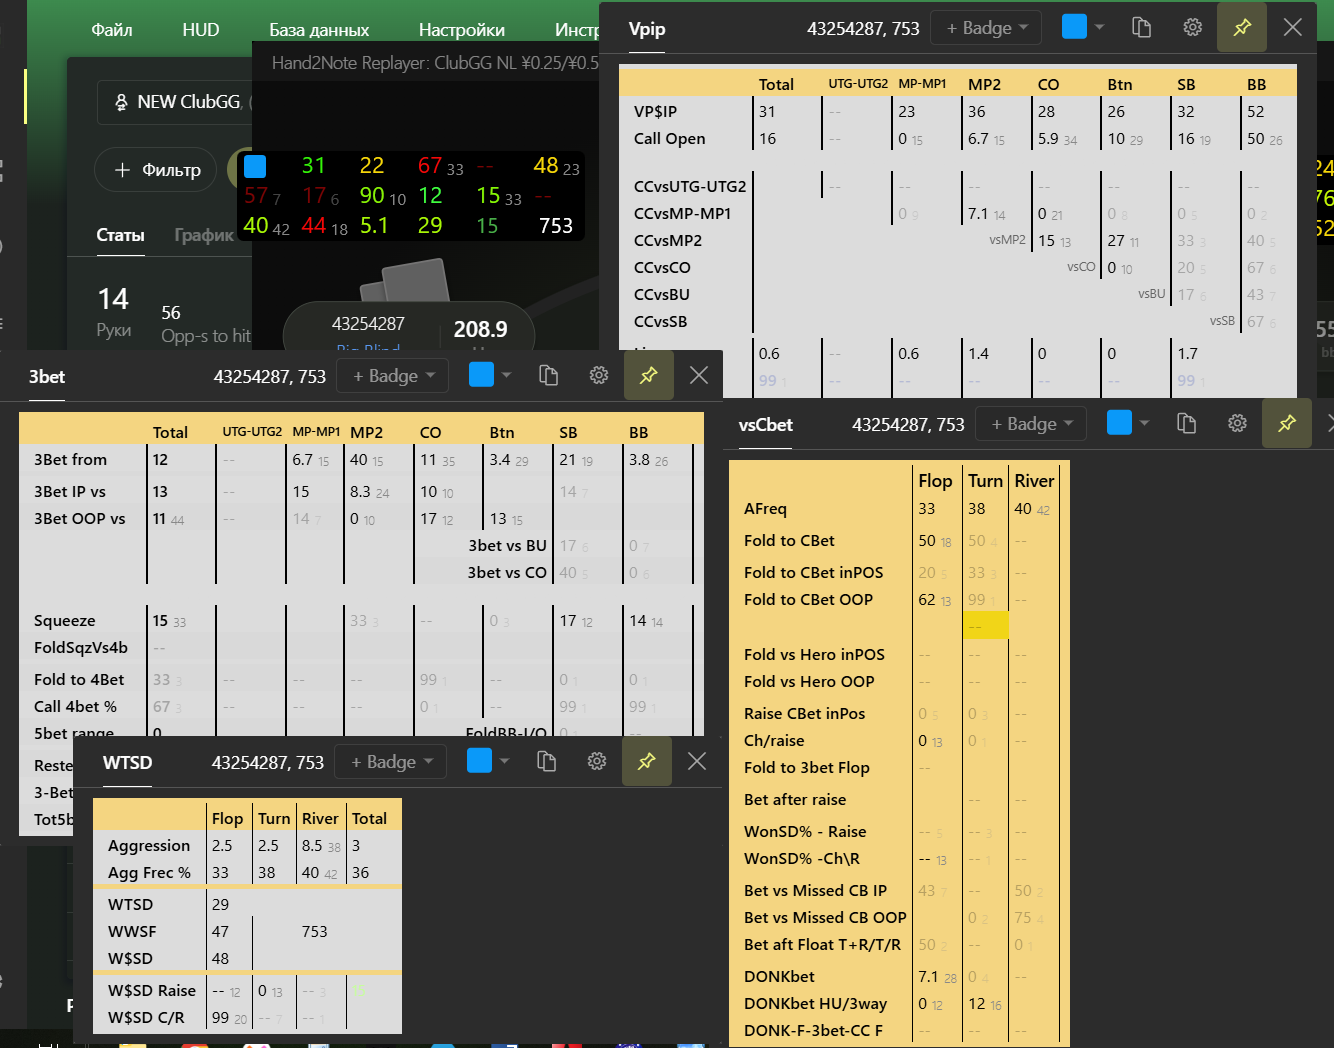Screen dimensions: 1334x1048
Task: Click the DONKbet row label
Action: [779, 976]
